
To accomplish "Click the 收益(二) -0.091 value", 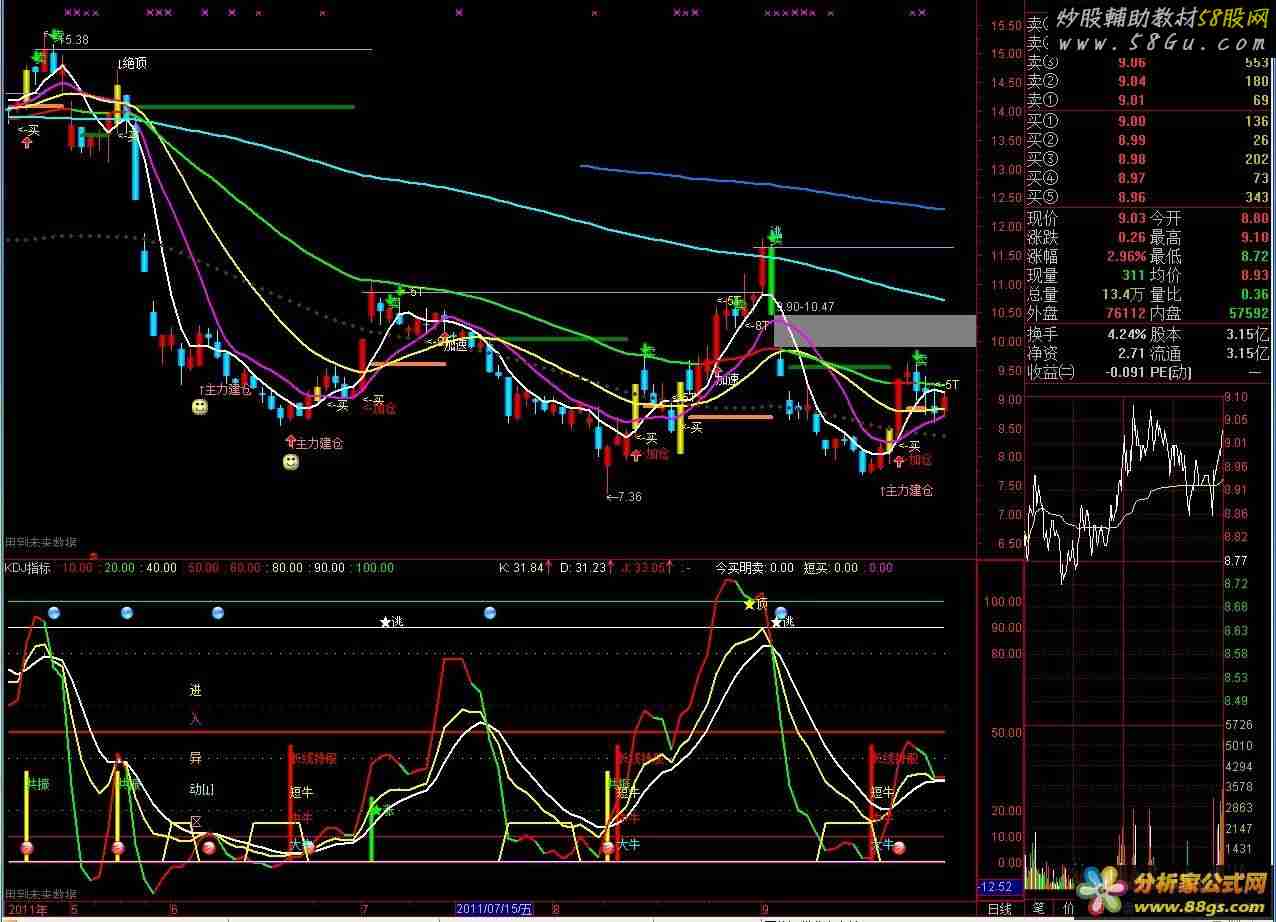I will [x=1124, y=372].
